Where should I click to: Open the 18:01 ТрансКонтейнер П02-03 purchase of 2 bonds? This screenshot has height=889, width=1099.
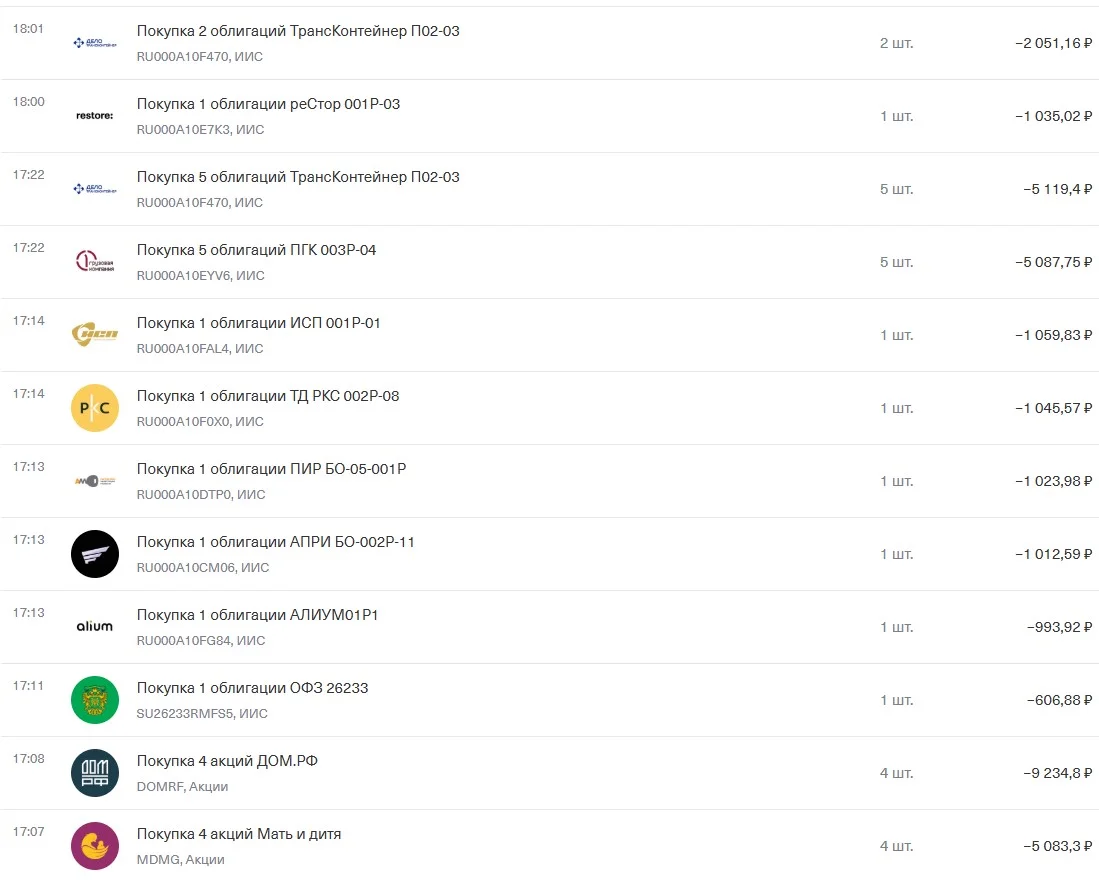(x=550, y=43)
